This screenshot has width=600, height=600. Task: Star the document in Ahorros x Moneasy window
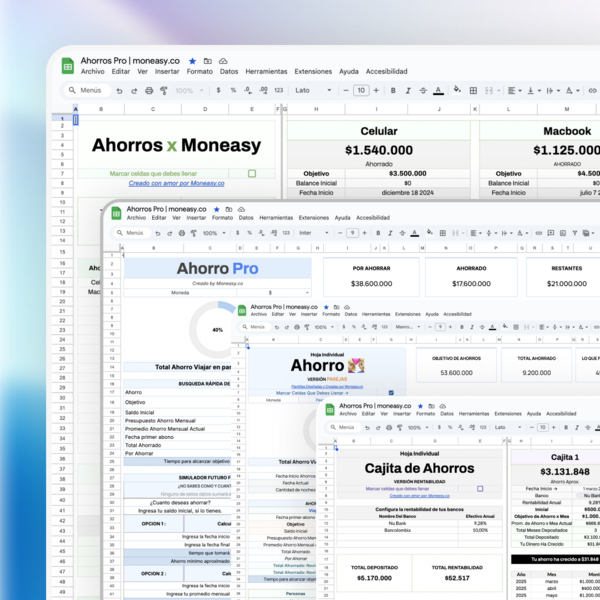(192, 61)
